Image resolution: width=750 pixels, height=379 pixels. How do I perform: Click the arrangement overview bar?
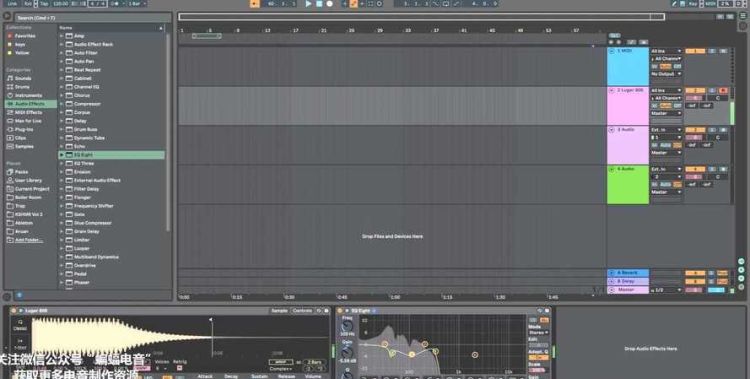pyautogui.click(x=421, y=17)
